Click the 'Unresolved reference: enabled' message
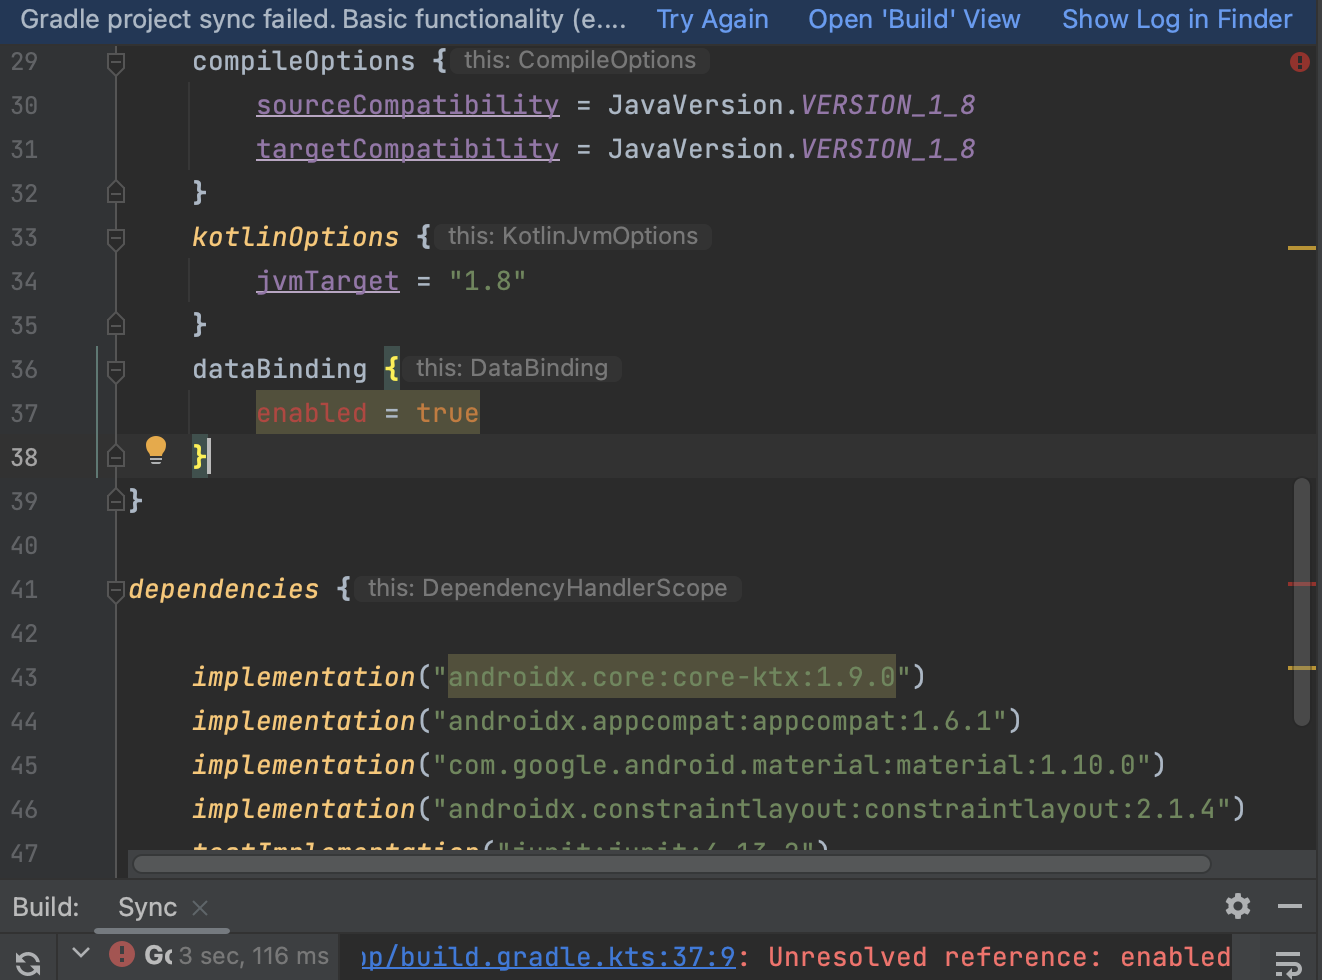Image resolution: width=1322 pixels, height=980 pixels. click(x=999, y=957)
